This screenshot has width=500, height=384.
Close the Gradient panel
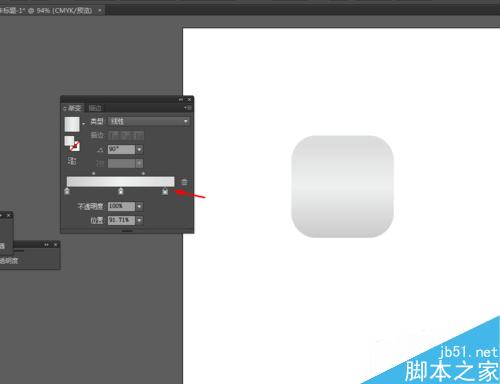point(189,99)
